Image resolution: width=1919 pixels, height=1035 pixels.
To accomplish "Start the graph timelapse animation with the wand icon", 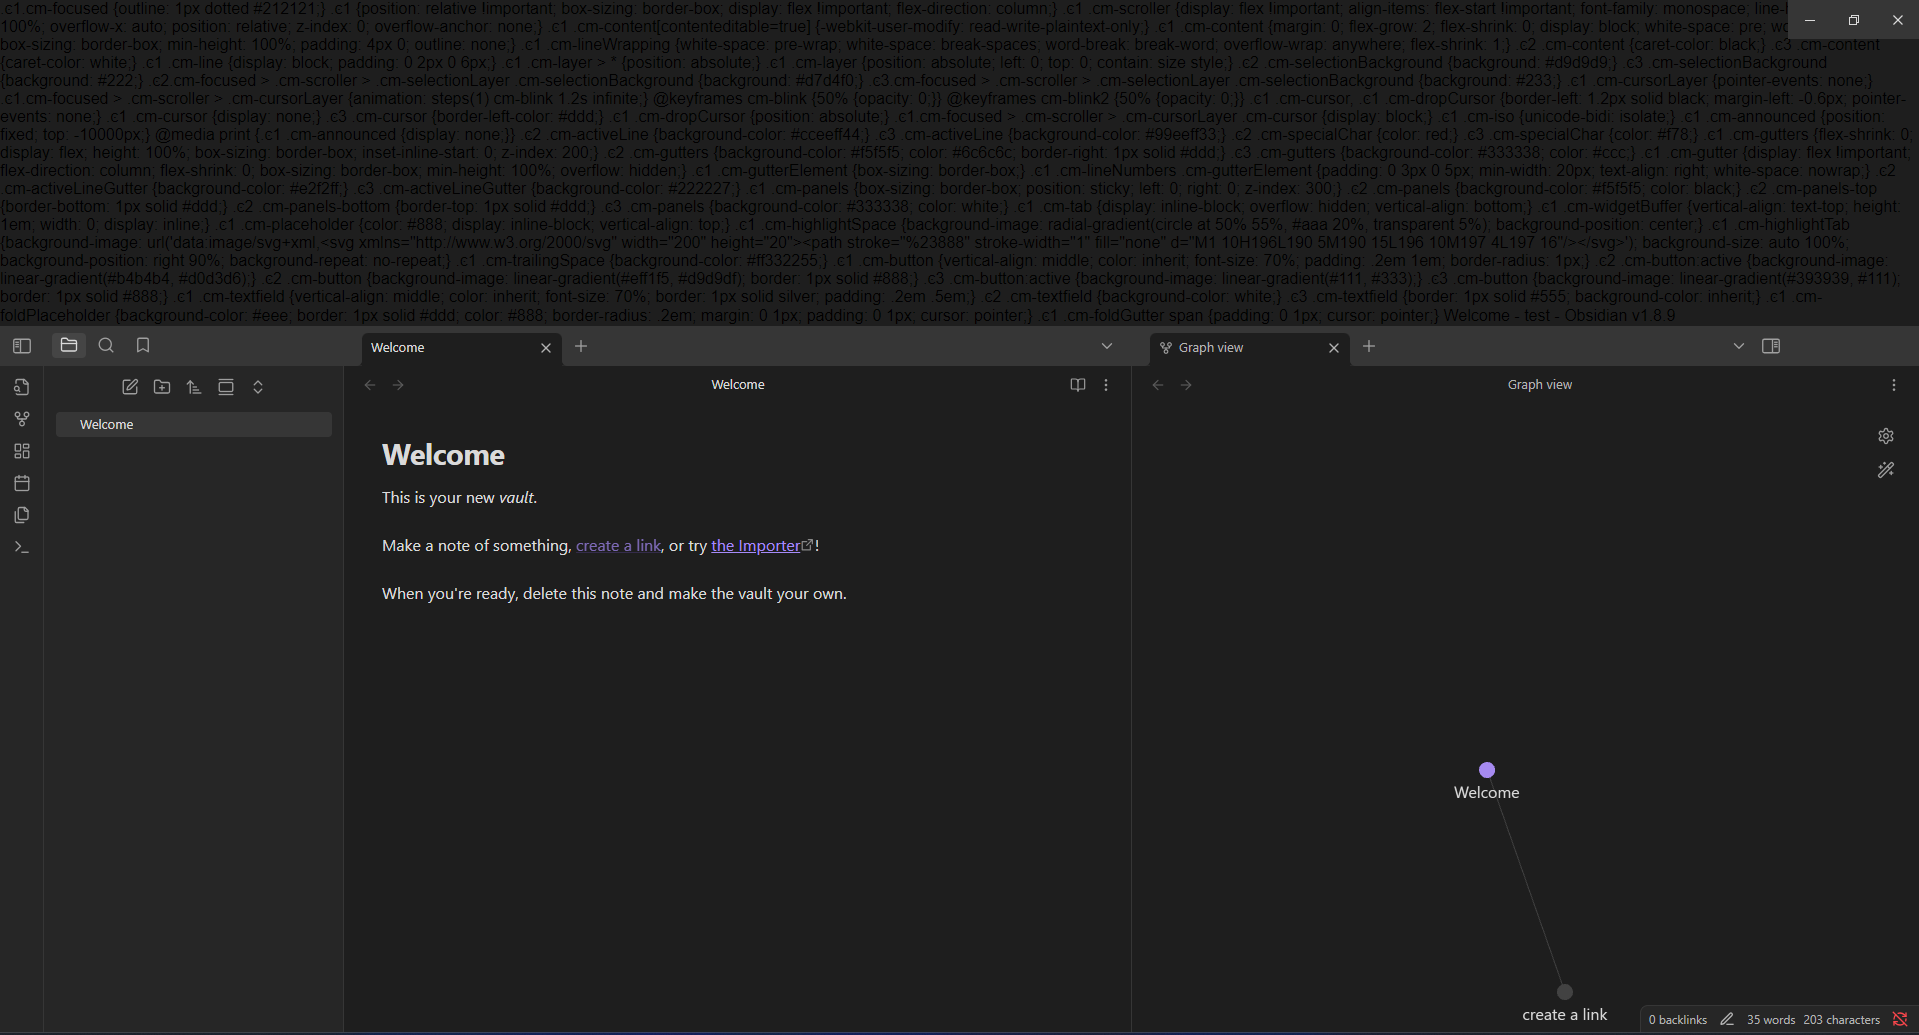I will [x=1886, y=470].
